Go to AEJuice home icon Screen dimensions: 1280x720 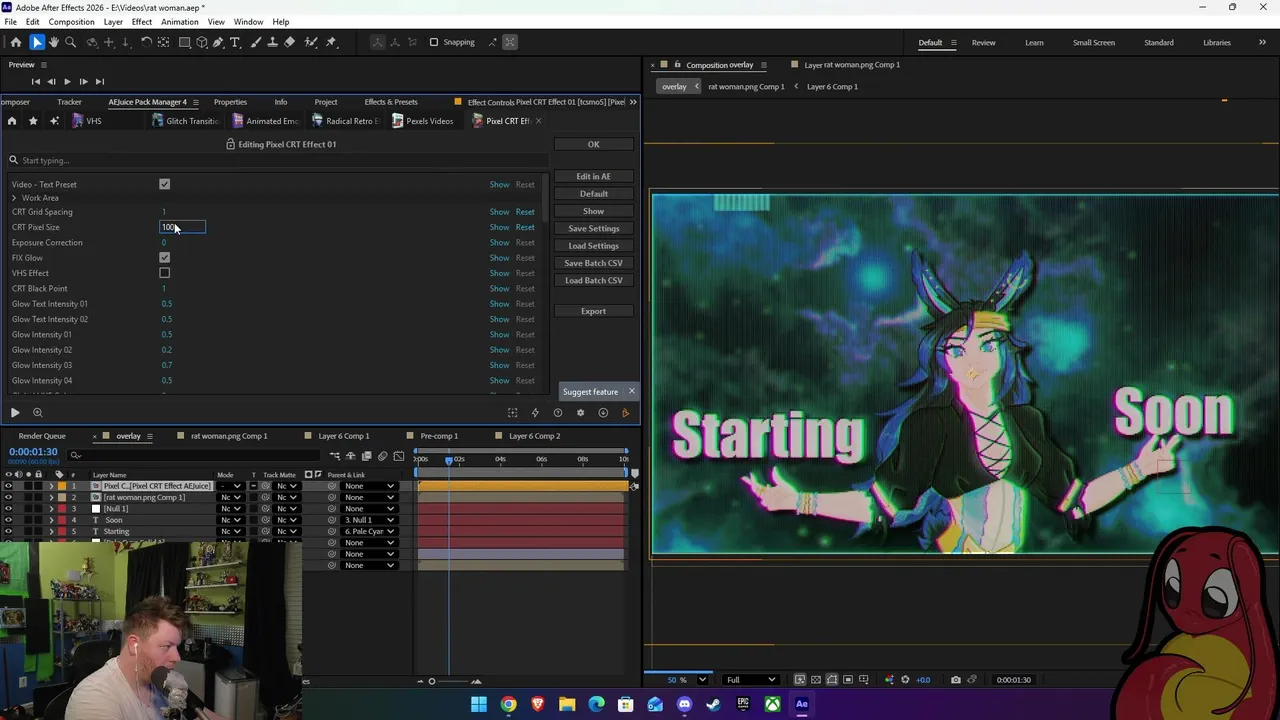[x=12, y=121]
